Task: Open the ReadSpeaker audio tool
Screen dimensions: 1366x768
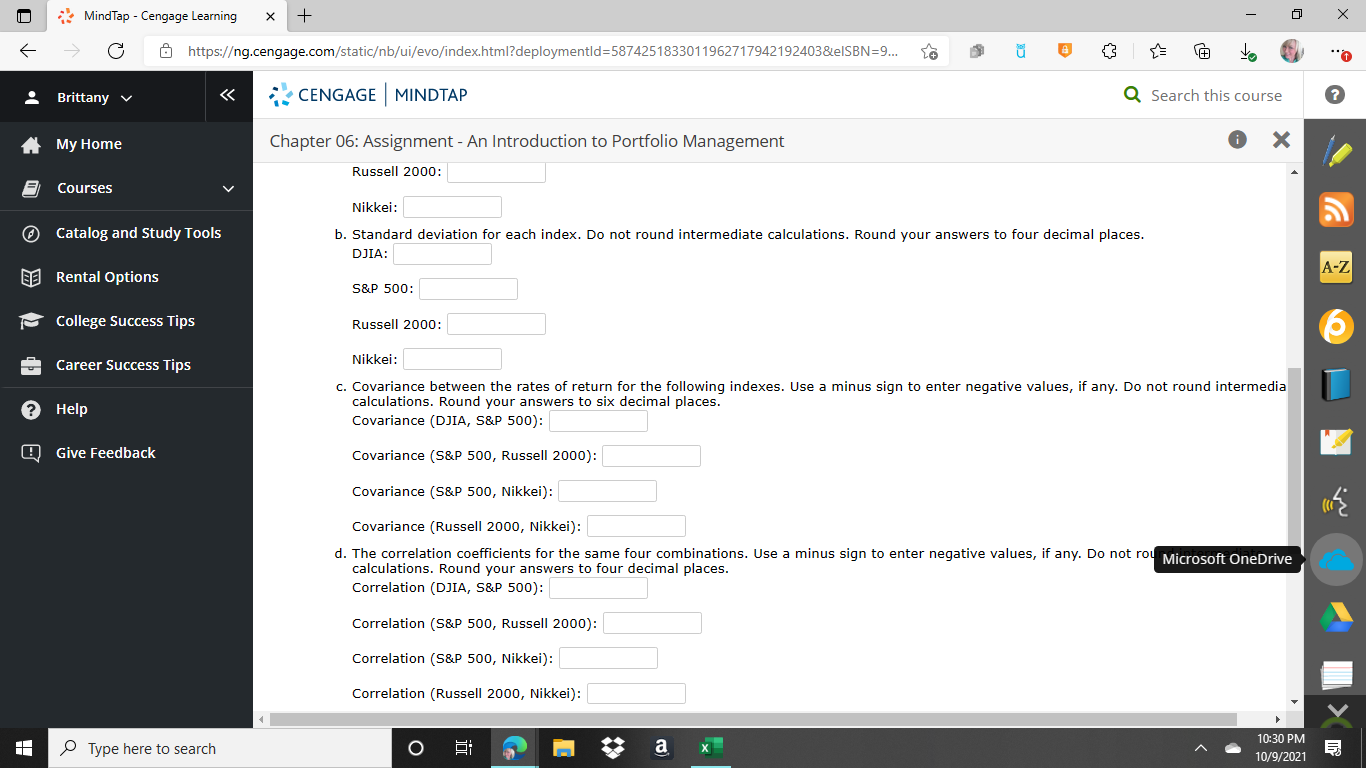Action: click(x=1336, y=501)
